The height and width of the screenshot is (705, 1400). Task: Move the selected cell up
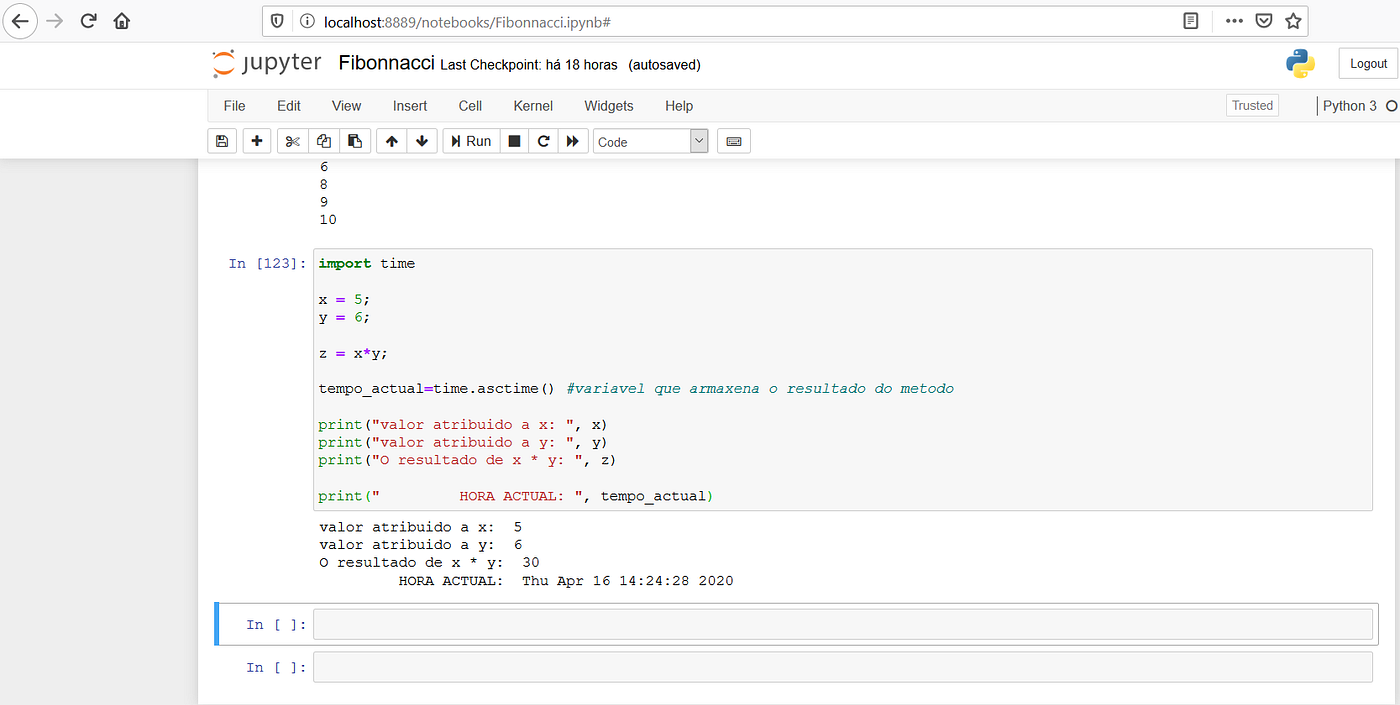coord(391,140)
